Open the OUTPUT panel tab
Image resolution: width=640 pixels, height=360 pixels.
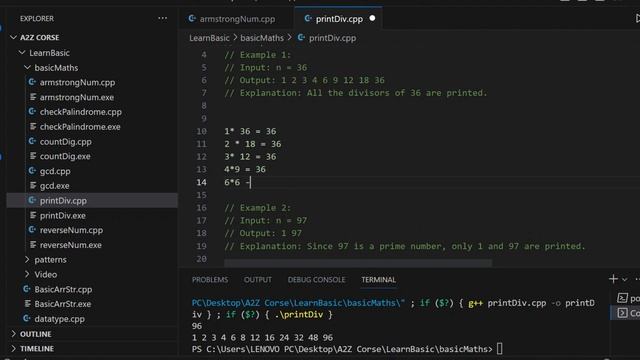point(258,280)
